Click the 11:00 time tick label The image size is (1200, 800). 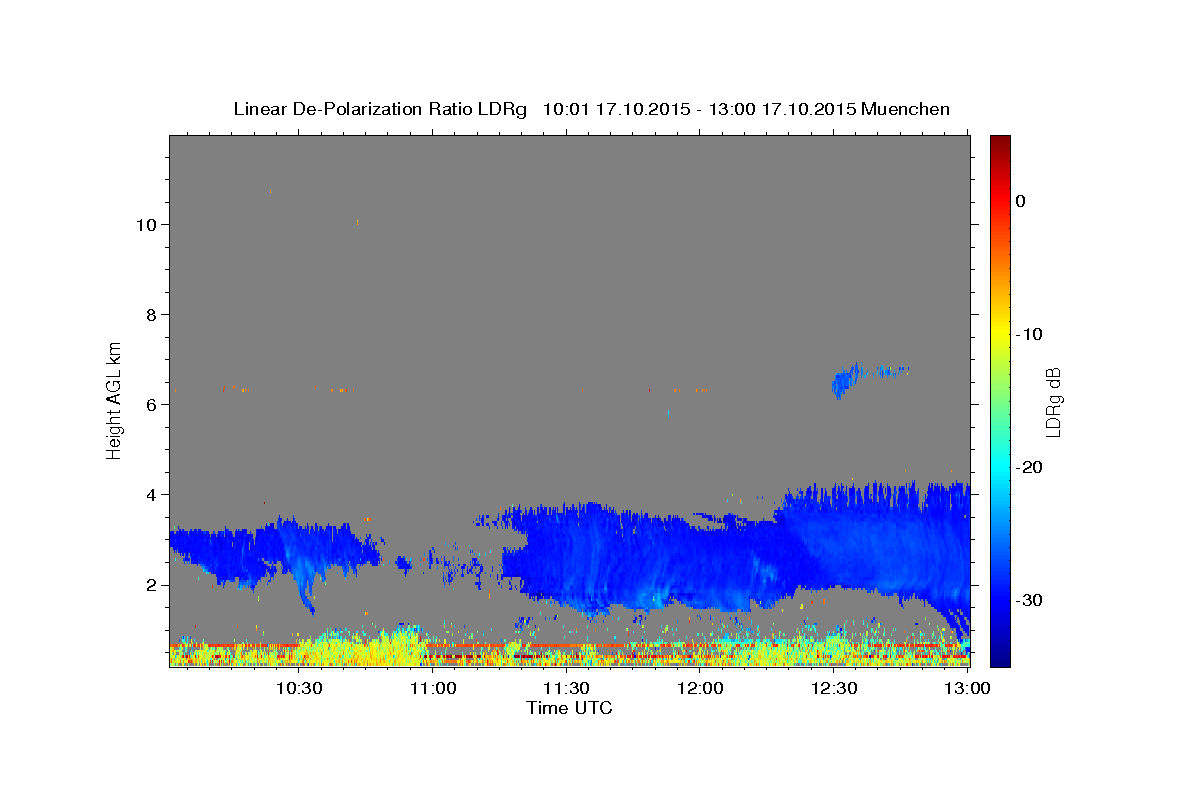(433, 688)
